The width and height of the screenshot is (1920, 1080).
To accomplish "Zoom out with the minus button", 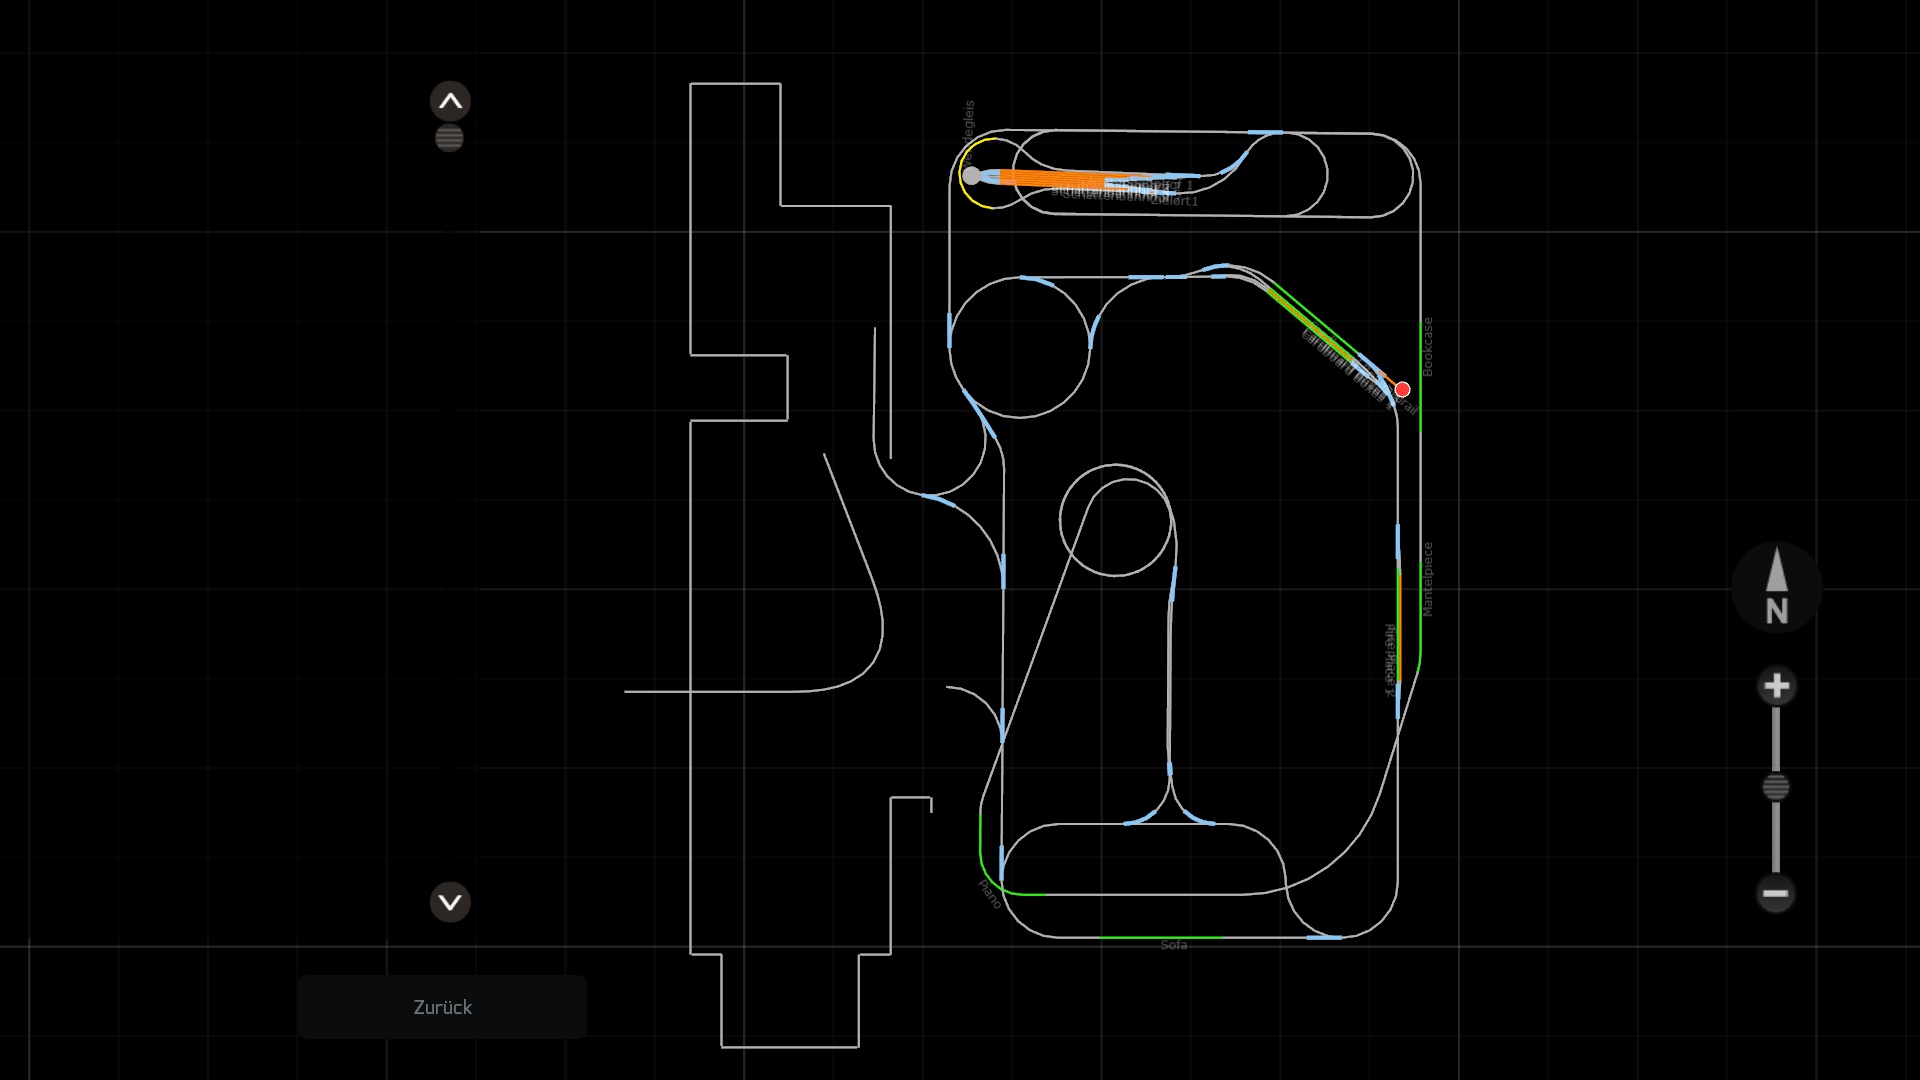I will click(1776, 893).
